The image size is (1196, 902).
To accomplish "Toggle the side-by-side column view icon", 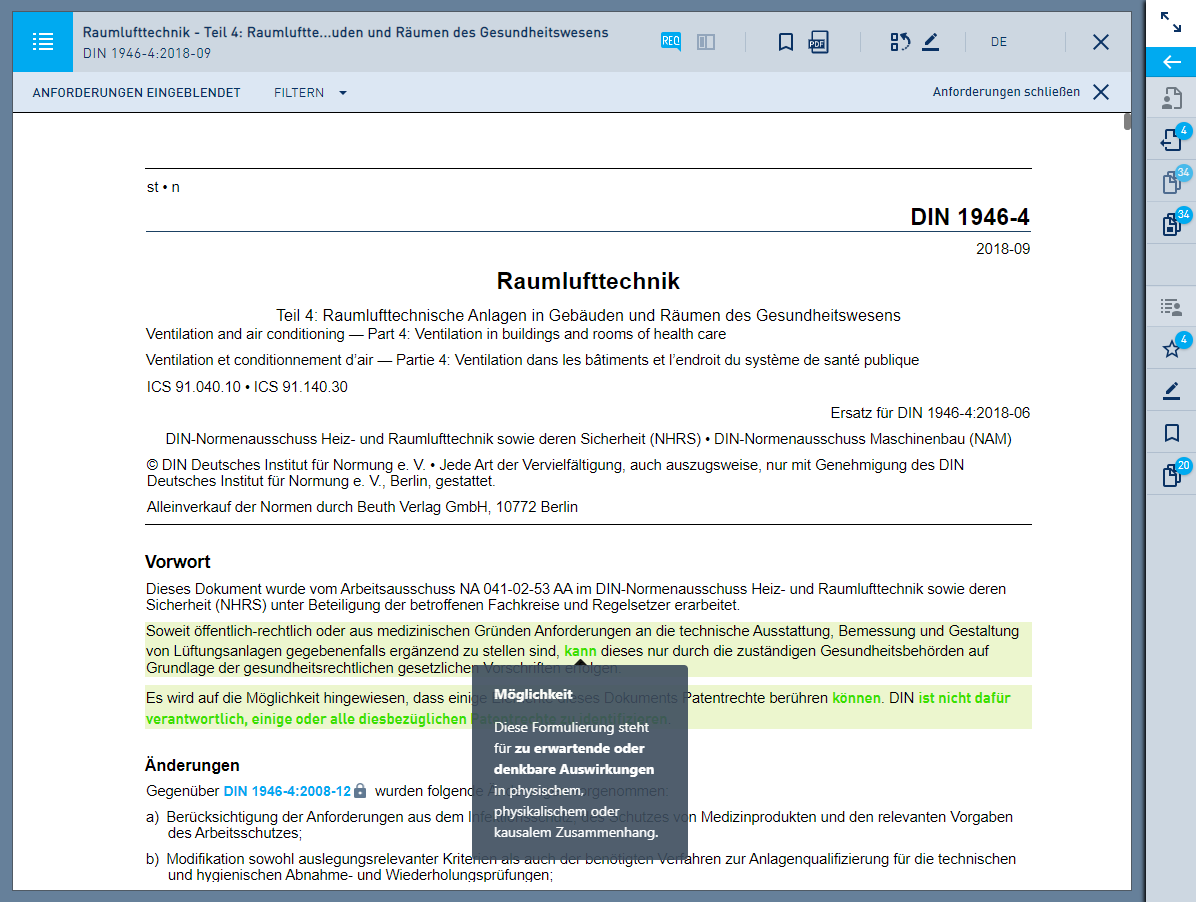I will tap(706, 42).
